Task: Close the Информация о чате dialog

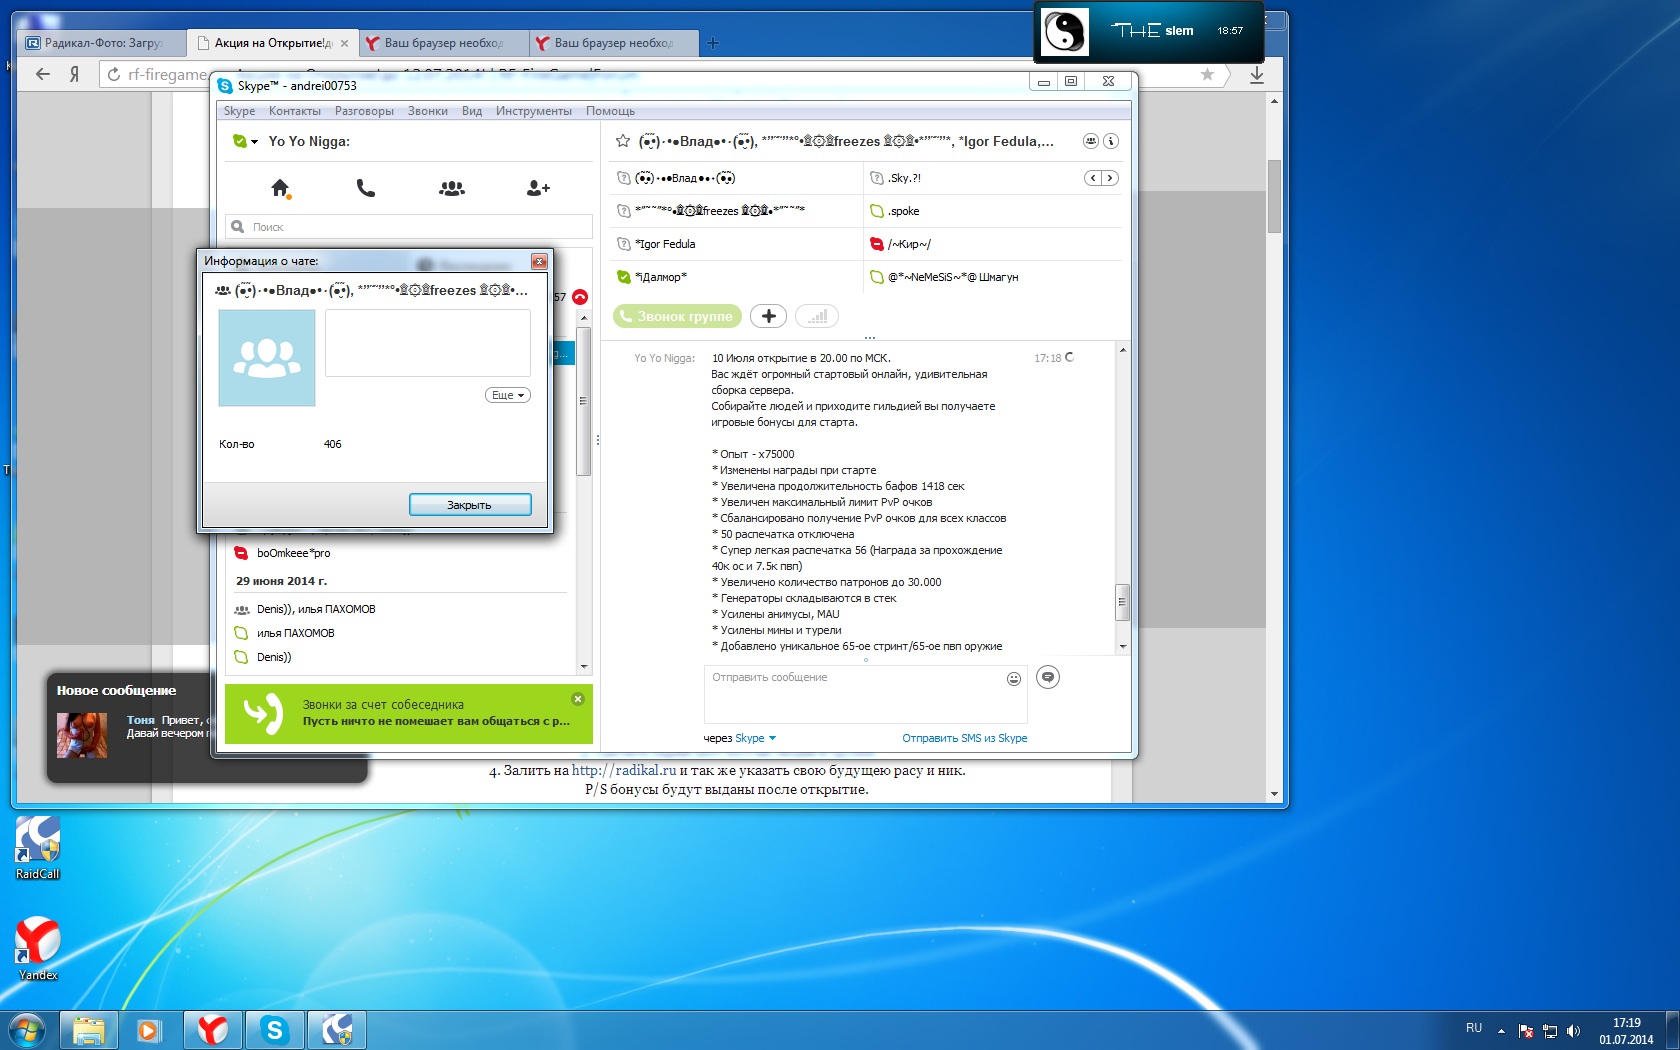Action: pos(539,261)
